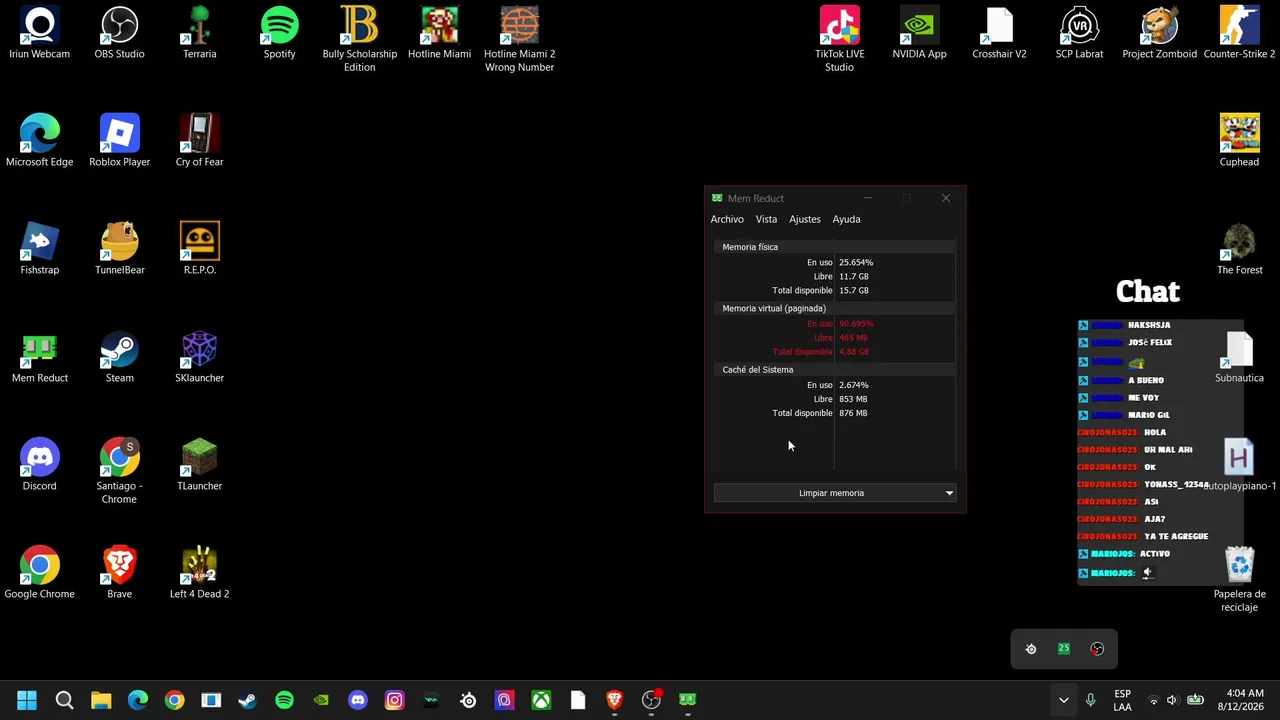The image size is (1280, 720).
Task: Open Windows Search from the taskbar
Action: pyautogui.click(x=64, y=700)
